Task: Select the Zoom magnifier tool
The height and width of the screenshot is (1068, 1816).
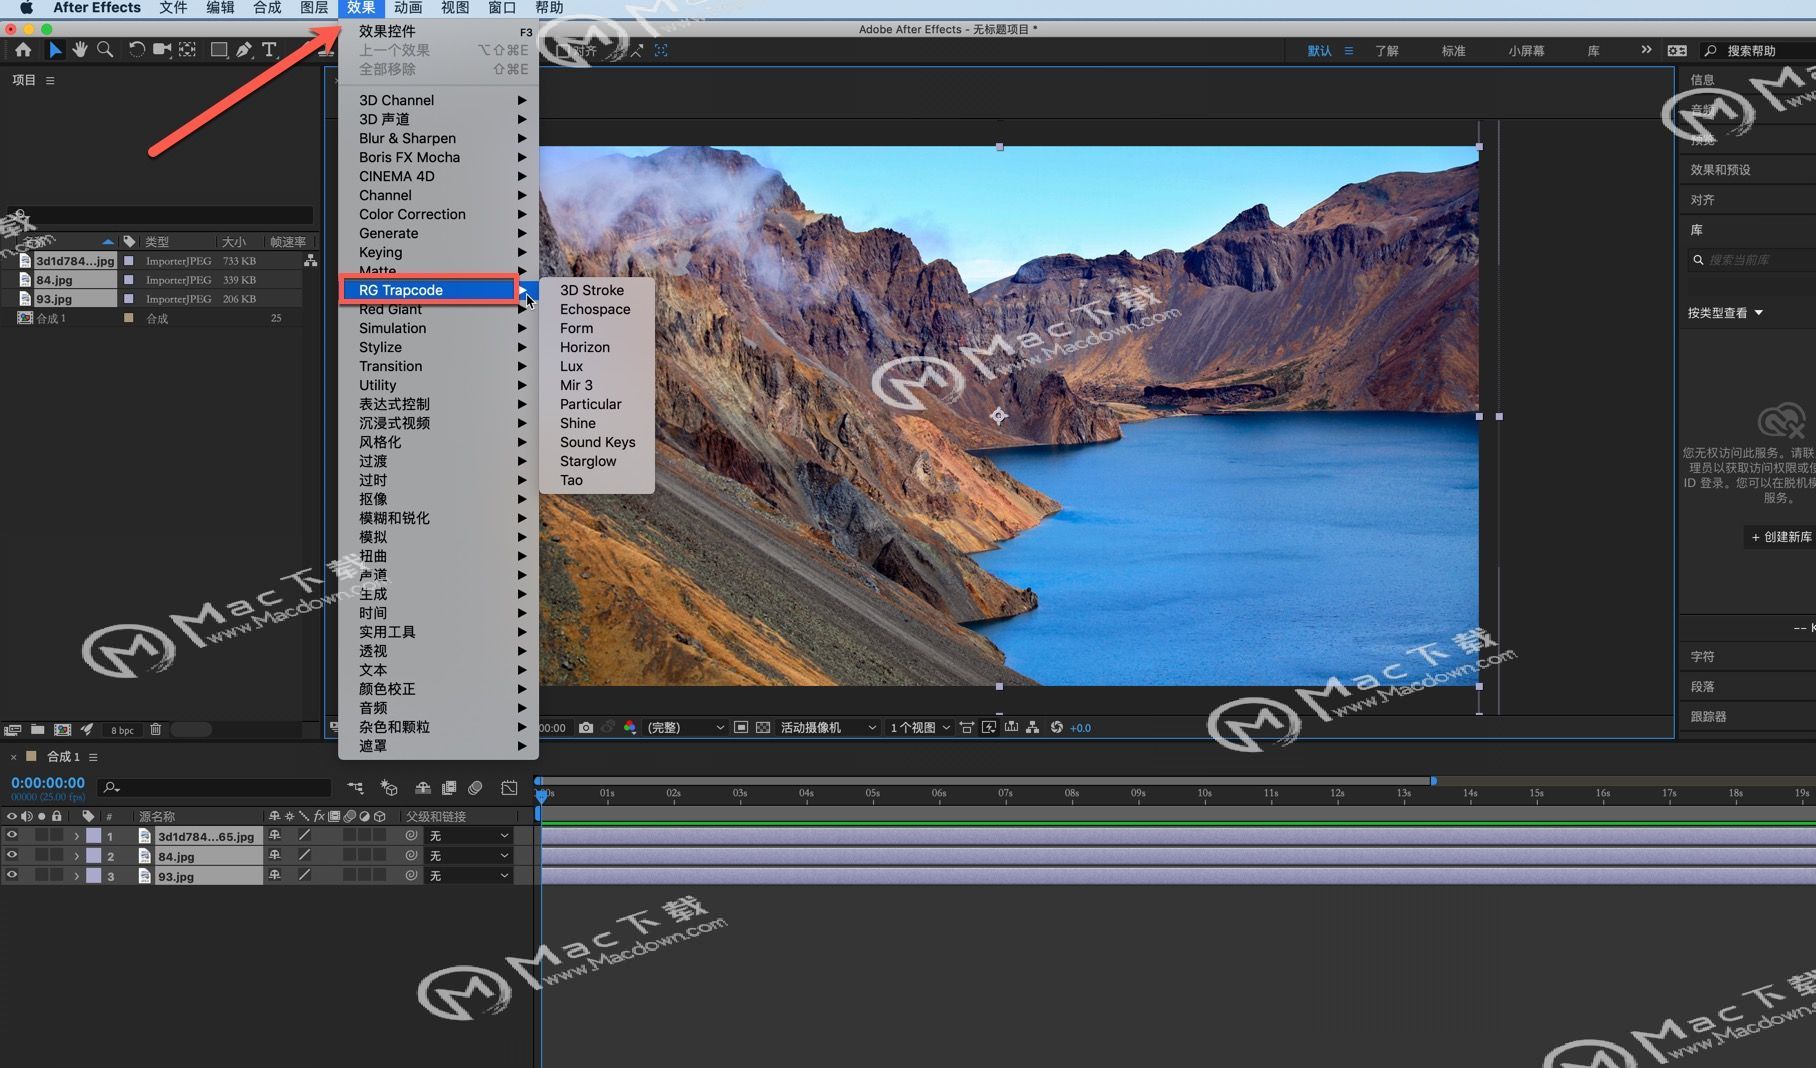Action: pos(105,50)
